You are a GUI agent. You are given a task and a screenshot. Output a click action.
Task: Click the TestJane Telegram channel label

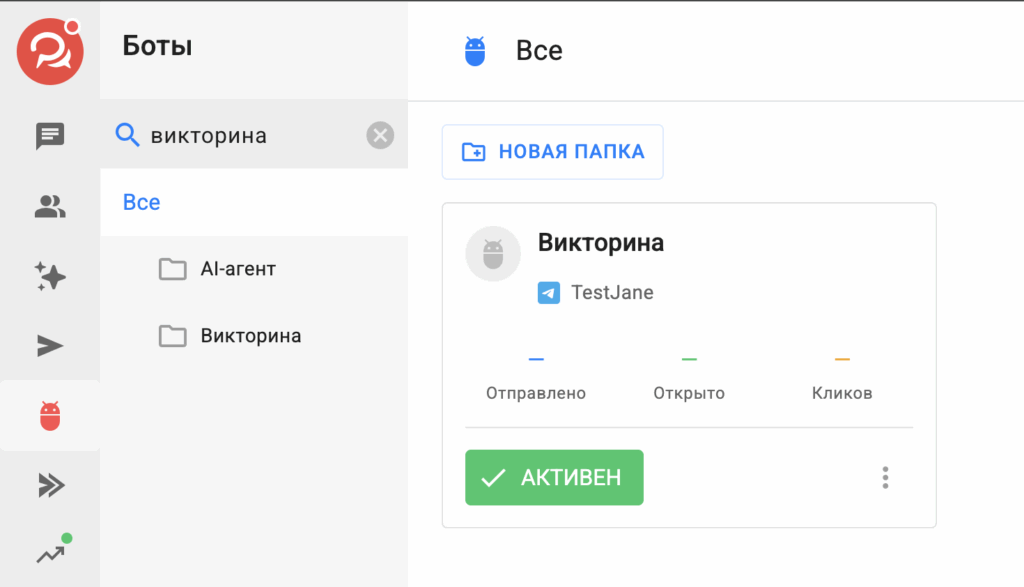(611, 293)
